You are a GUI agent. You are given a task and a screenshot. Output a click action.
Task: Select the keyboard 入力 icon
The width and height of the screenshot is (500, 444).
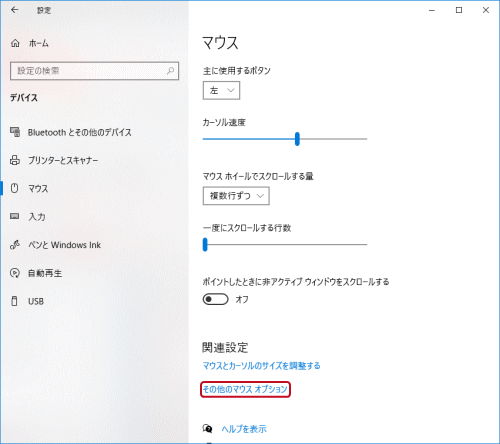(14, 216)
